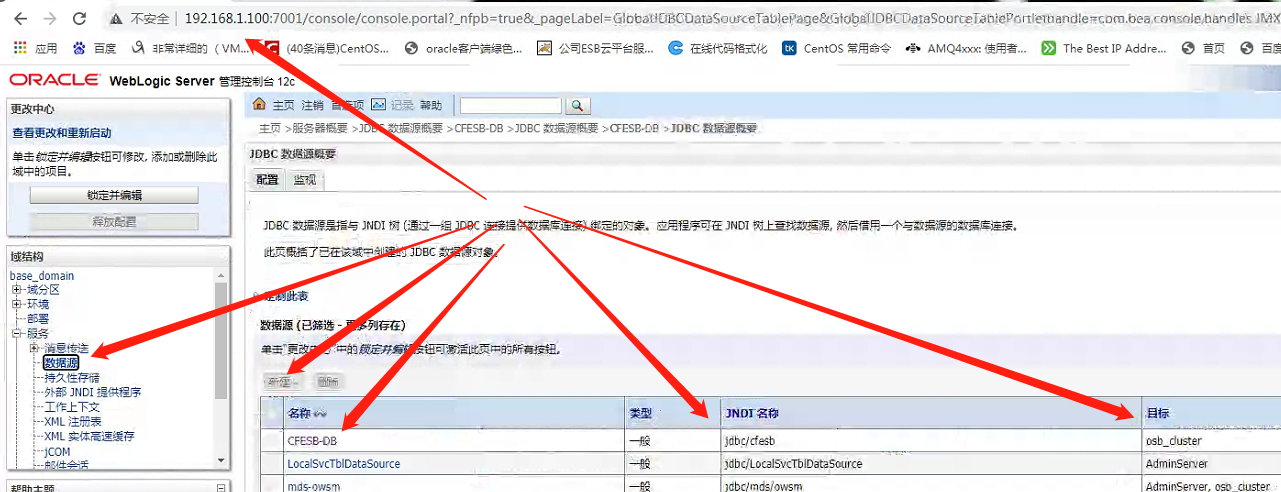
Task: Click 主页 text in console toolbar
Action: click(x=284, y=105)
